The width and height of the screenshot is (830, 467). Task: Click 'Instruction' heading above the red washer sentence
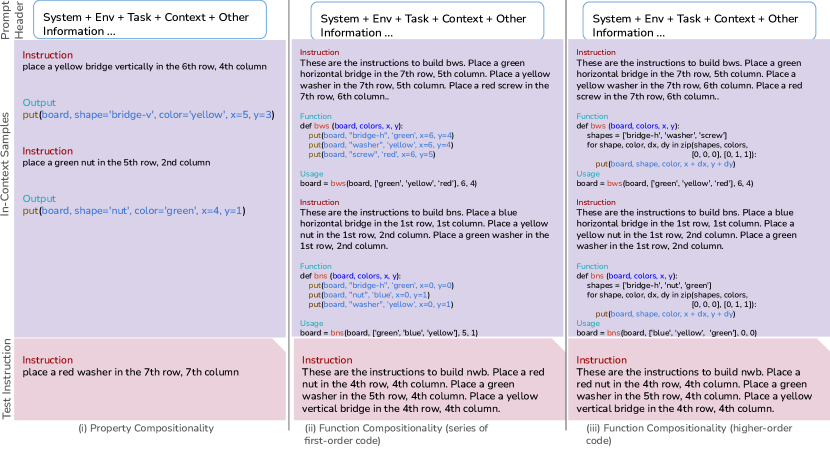pyautogui.click(x=48, y=360)
